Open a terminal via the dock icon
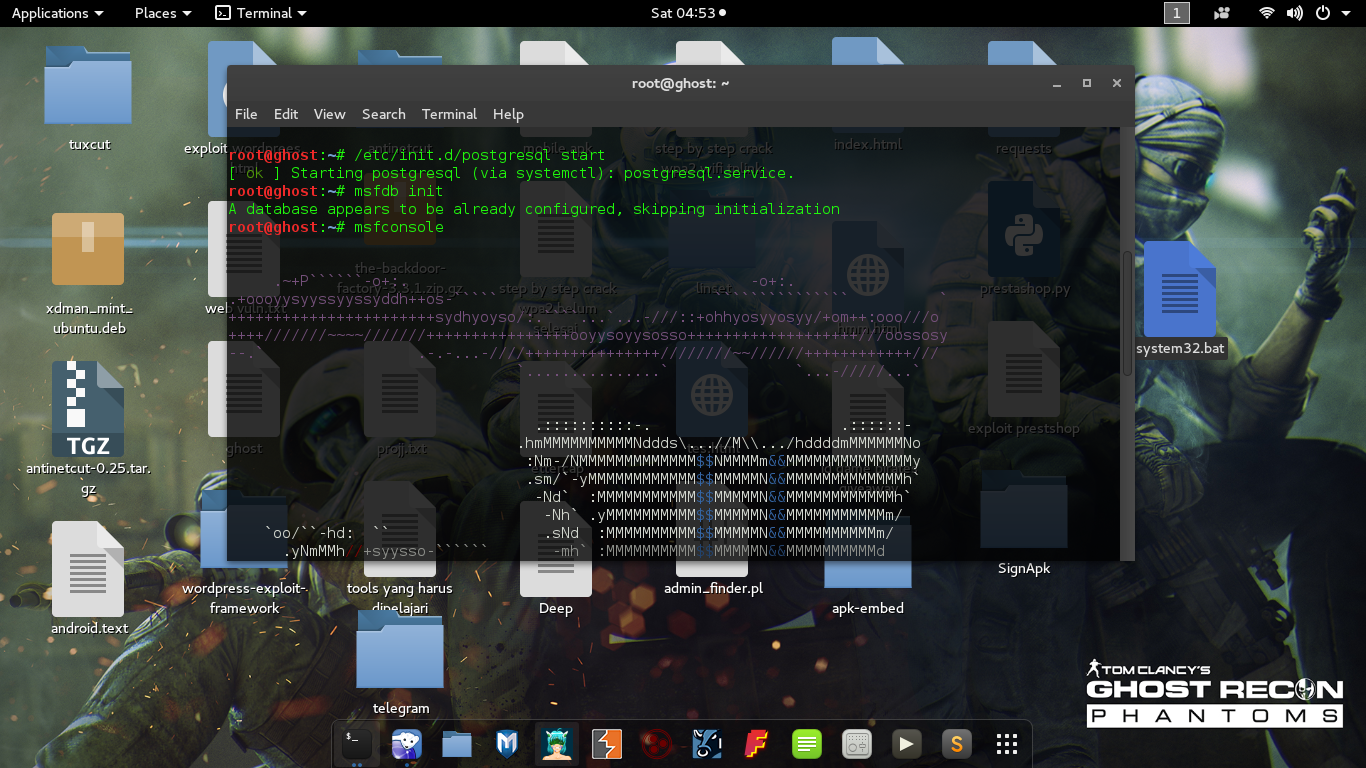The image size is (1366, 768). (356, 744)
